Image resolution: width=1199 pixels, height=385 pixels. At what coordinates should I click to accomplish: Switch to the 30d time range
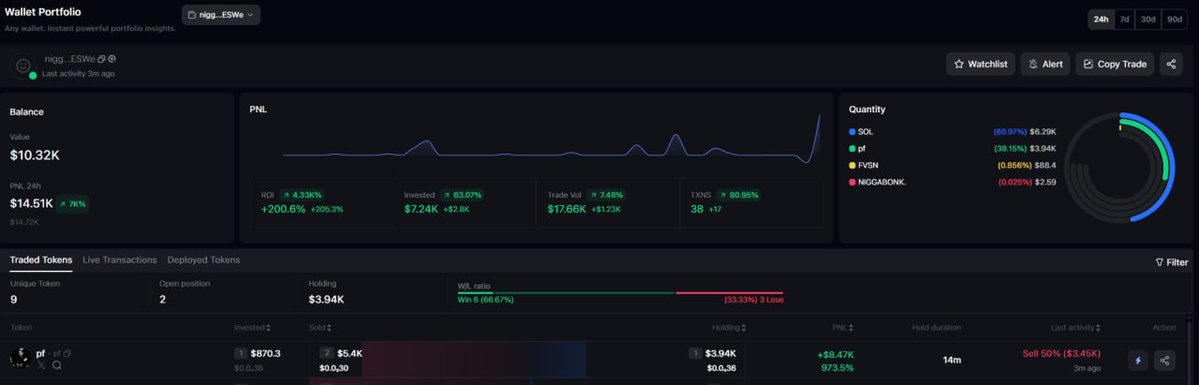(1148, 19)
